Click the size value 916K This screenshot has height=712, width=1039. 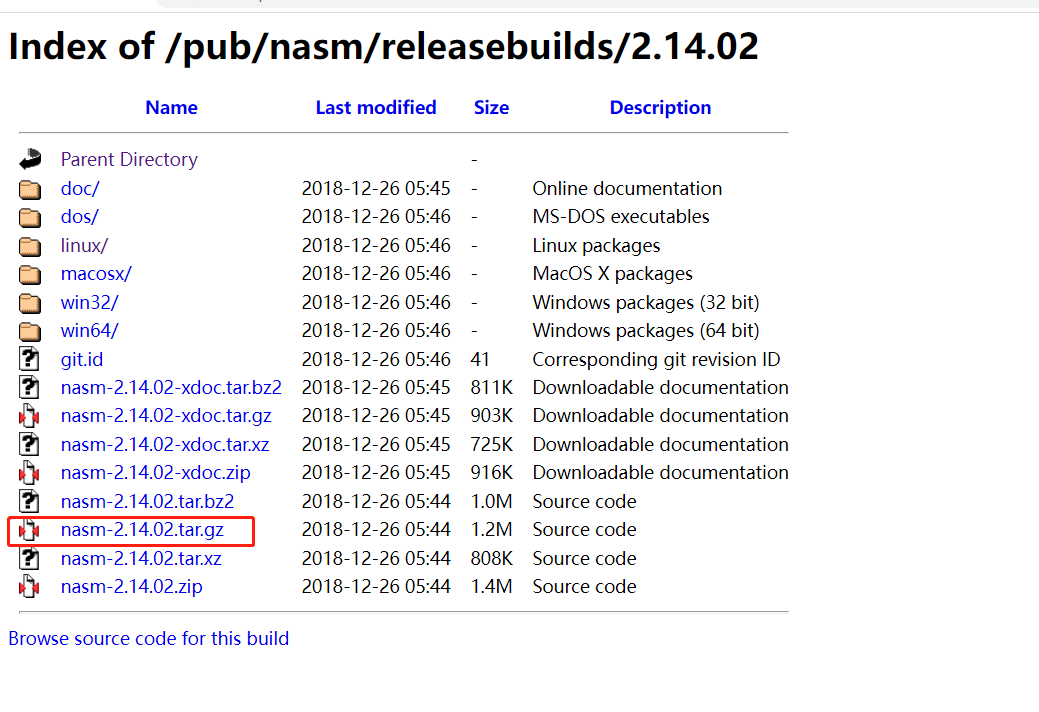tap(492, 473)
